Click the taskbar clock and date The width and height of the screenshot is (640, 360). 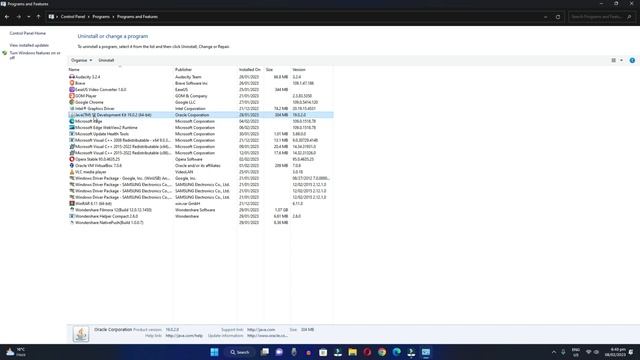pos(615,352)
